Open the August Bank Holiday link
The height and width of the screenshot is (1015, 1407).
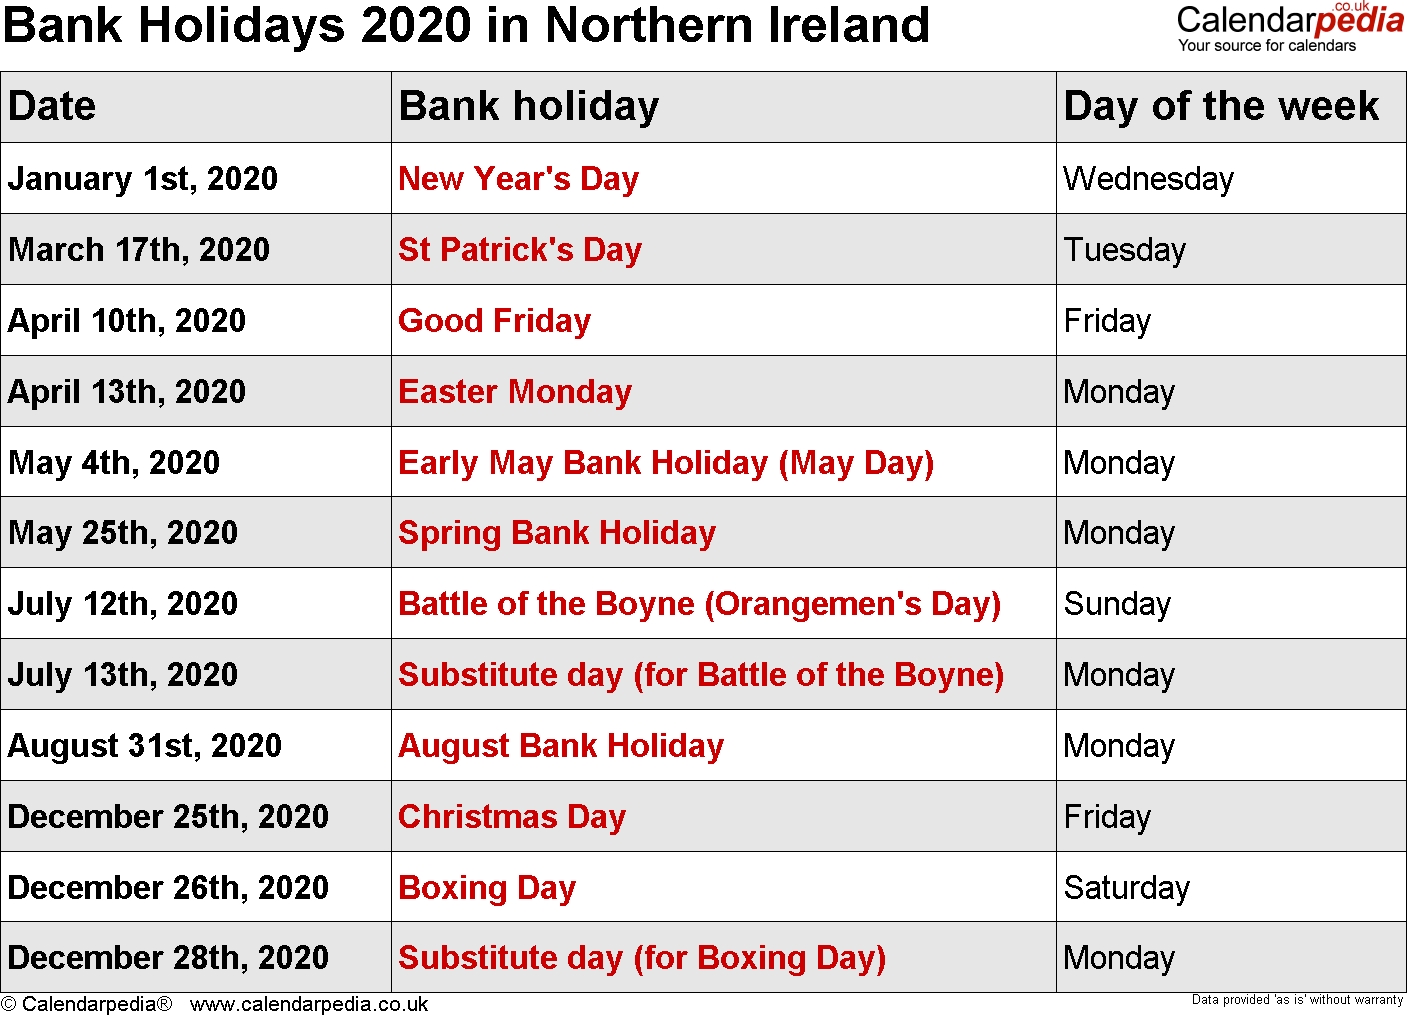click(x=561, y=746)
